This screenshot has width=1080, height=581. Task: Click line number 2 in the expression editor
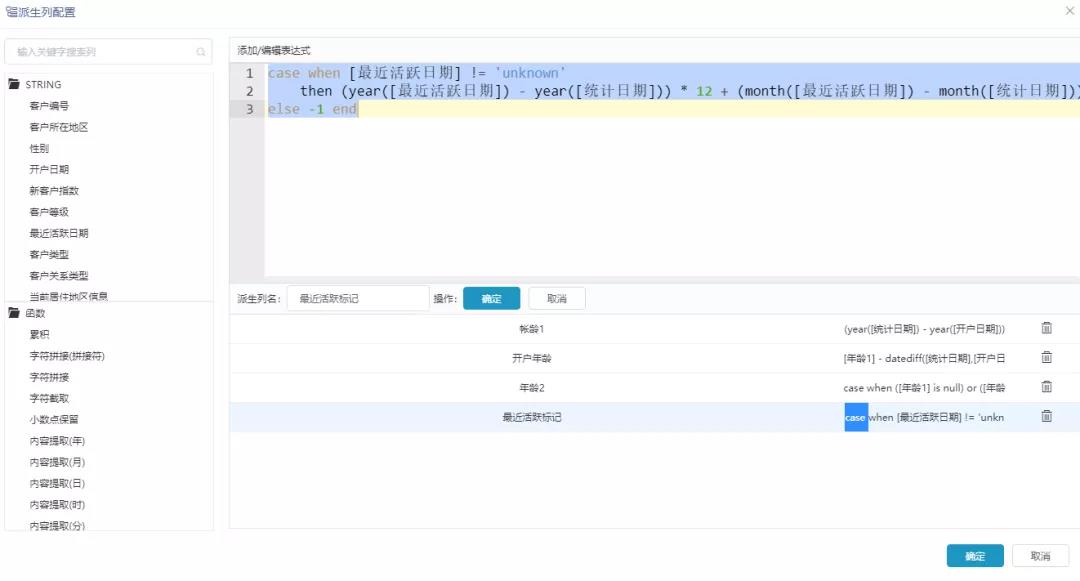click(249, 91)
